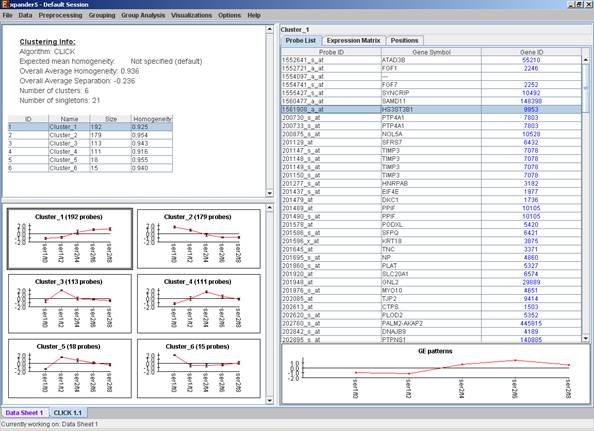Image resolution: width=594 pixels, height=431 pixels.
Task: Sort by the Gene Symbol column header
Action: click(x=431, y=52)
